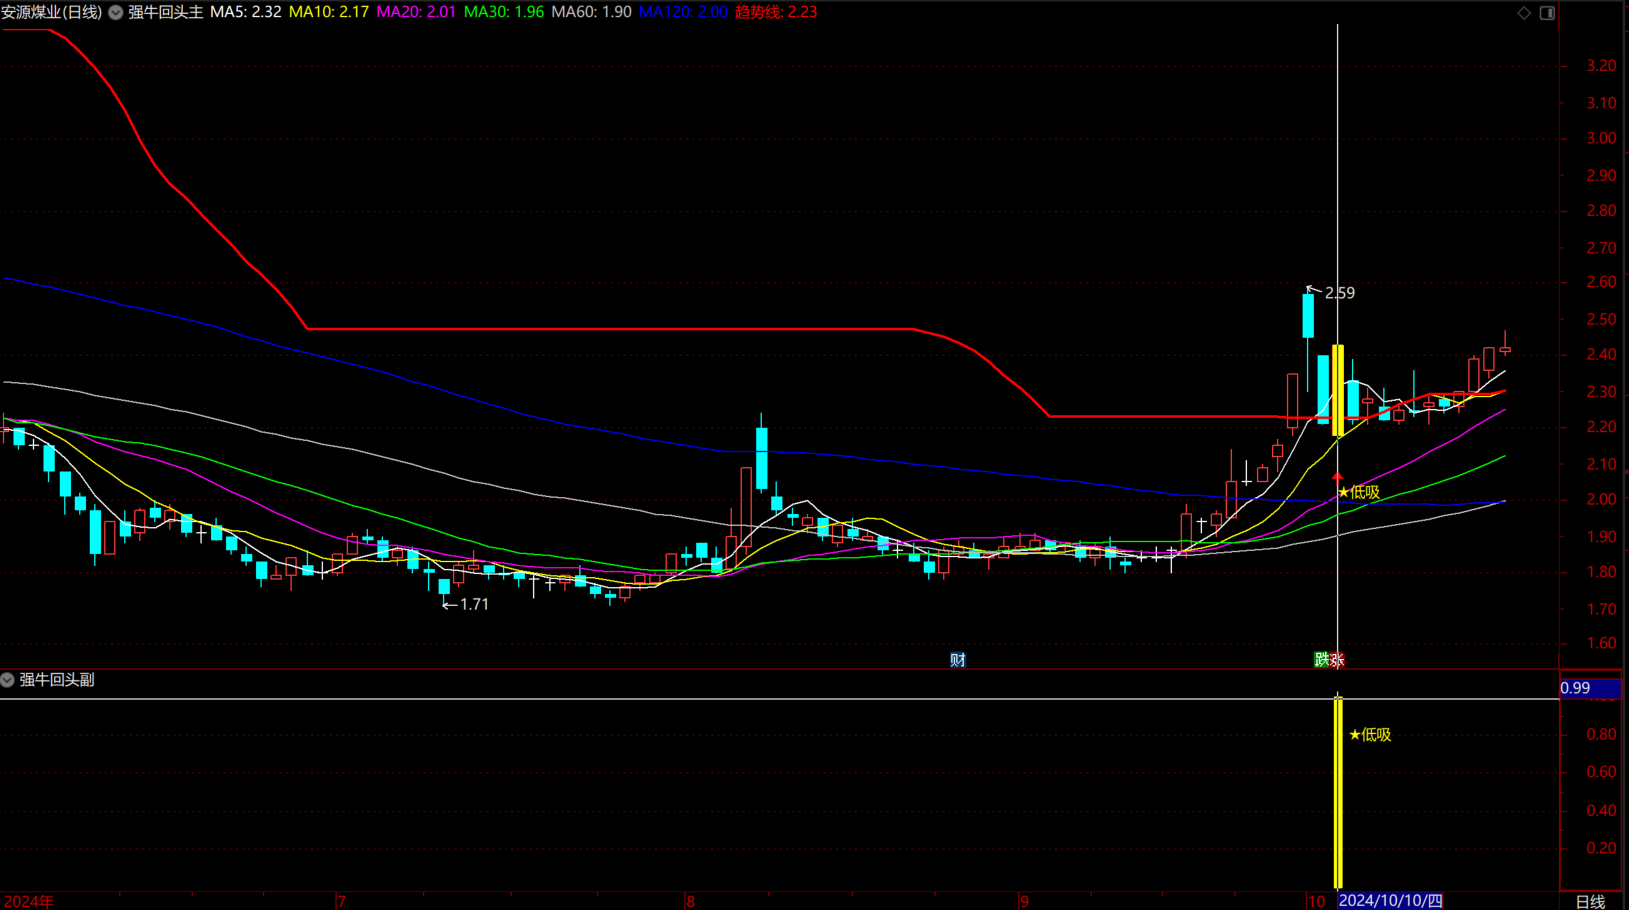Image resolution: width=1629 pixels, height=910 pixels.
Task: Select the MA30: 1.96 legend
Action: click(504, 13)
